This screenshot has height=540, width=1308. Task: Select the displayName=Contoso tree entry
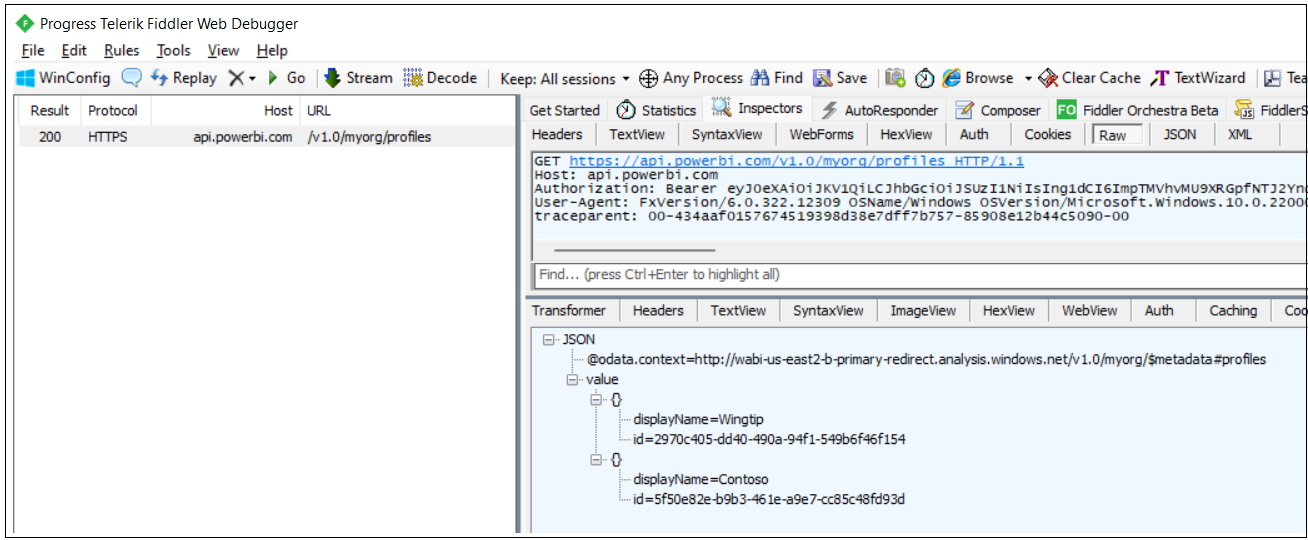700,479
